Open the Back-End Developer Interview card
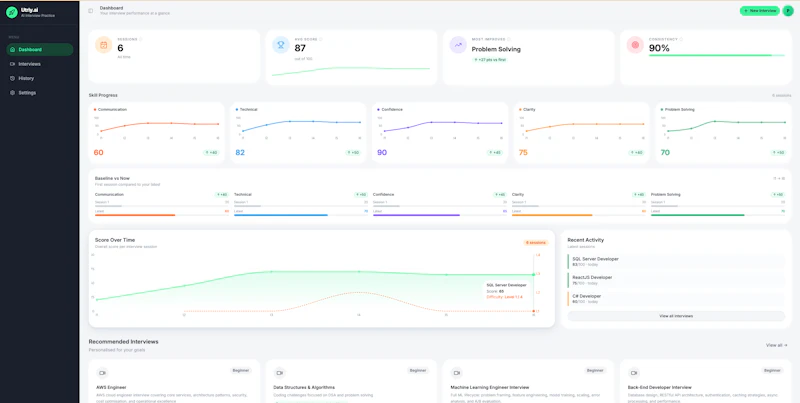Image resolution: width=800 pixels, height=403 pixels. 706,382
